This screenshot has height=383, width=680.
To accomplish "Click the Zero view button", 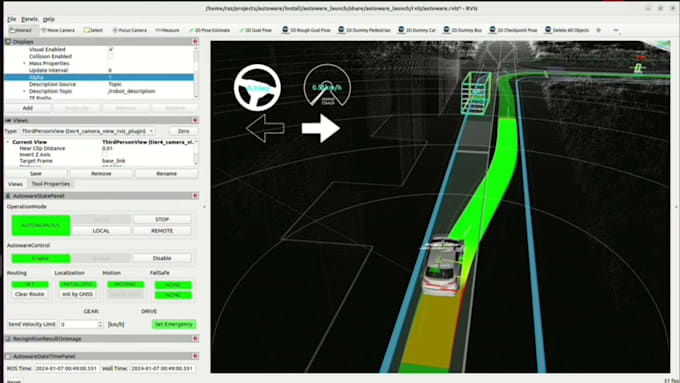I will 183,131.
